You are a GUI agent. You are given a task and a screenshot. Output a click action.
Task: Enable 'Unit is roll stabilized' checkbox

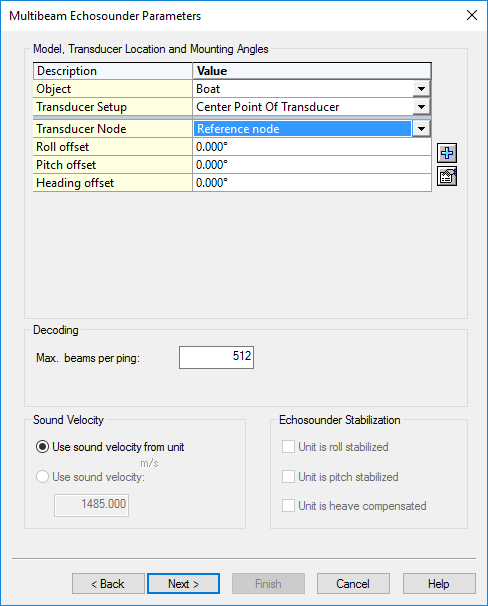click(x=288, y=446)
